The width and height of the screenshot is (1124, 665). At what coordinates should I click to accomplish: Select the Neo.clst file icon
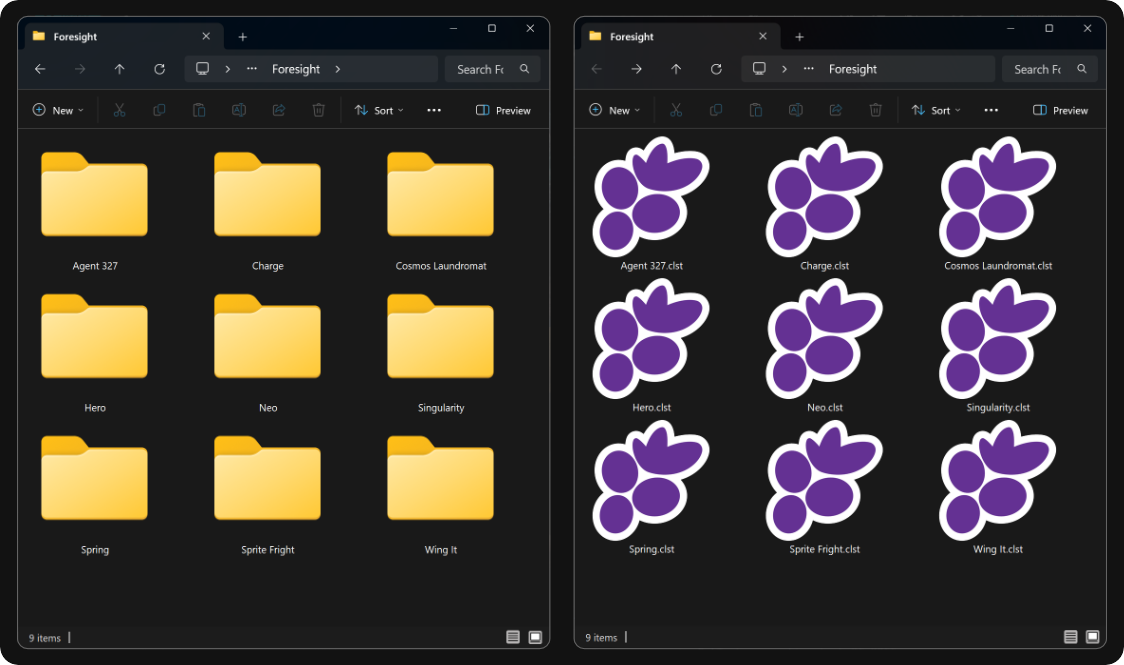[x=824, y=339]
